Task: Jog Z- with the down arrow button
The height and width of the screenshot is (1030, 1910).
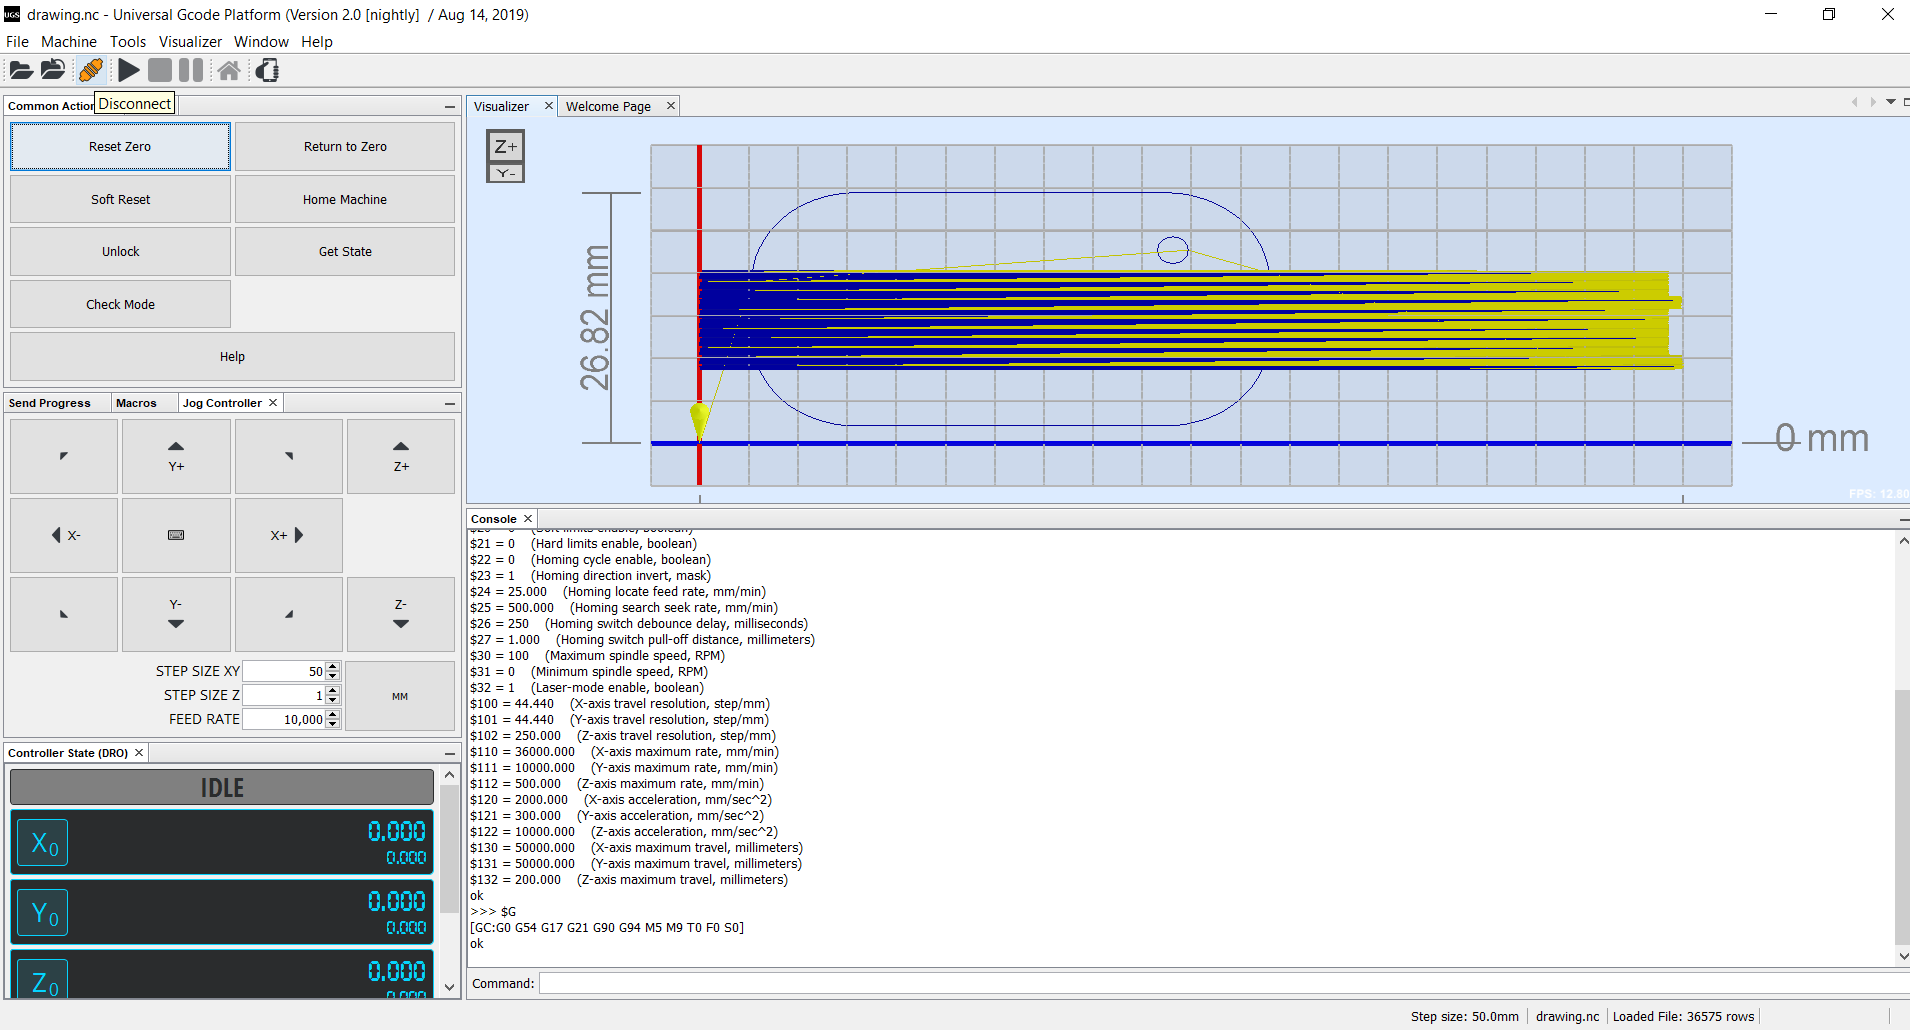Action: tap(400, 614)
